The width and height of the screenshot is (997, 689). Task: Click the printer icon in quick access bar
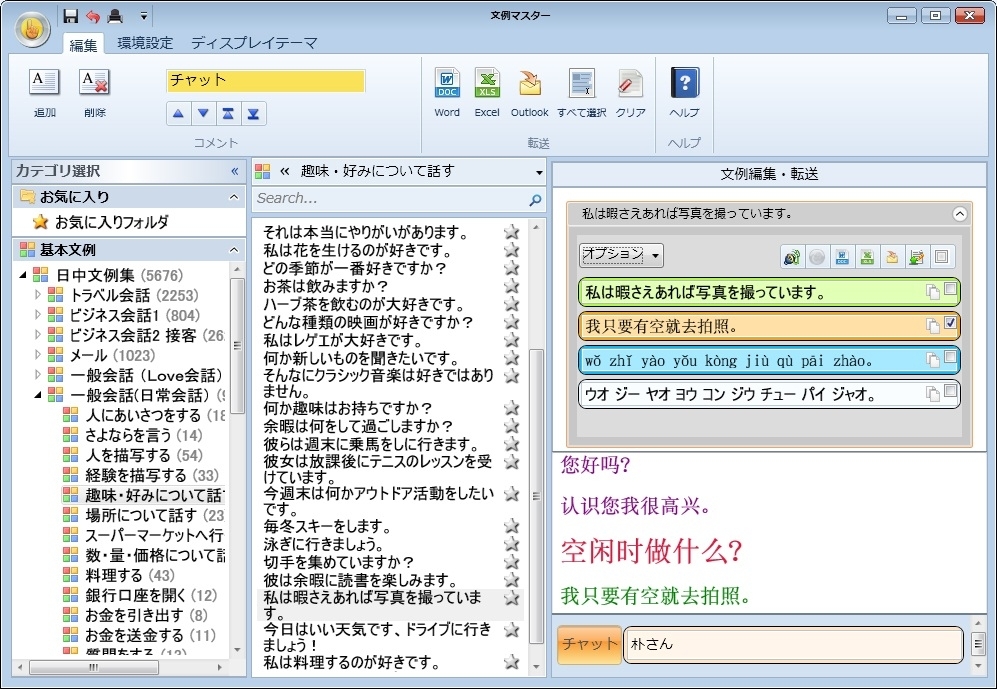click(115, 16)
